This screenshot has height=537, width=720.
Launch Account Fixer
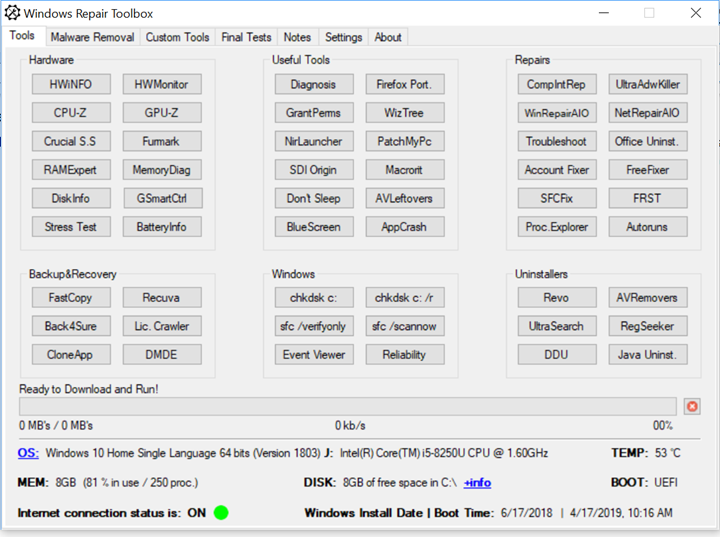(x=557, y=170)
